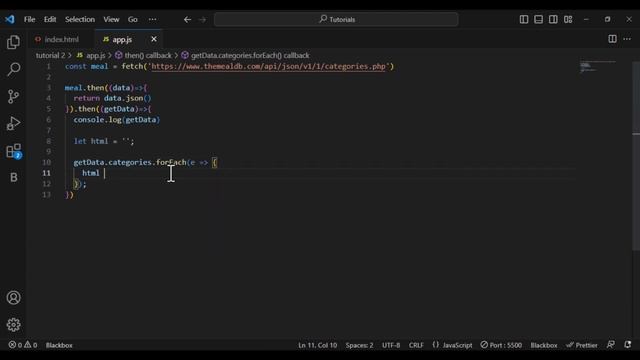Toggle the secondary side bar layout icon
Image resolution: width=640 pixels, height=360 pixels.
click(x=553, y=19)
